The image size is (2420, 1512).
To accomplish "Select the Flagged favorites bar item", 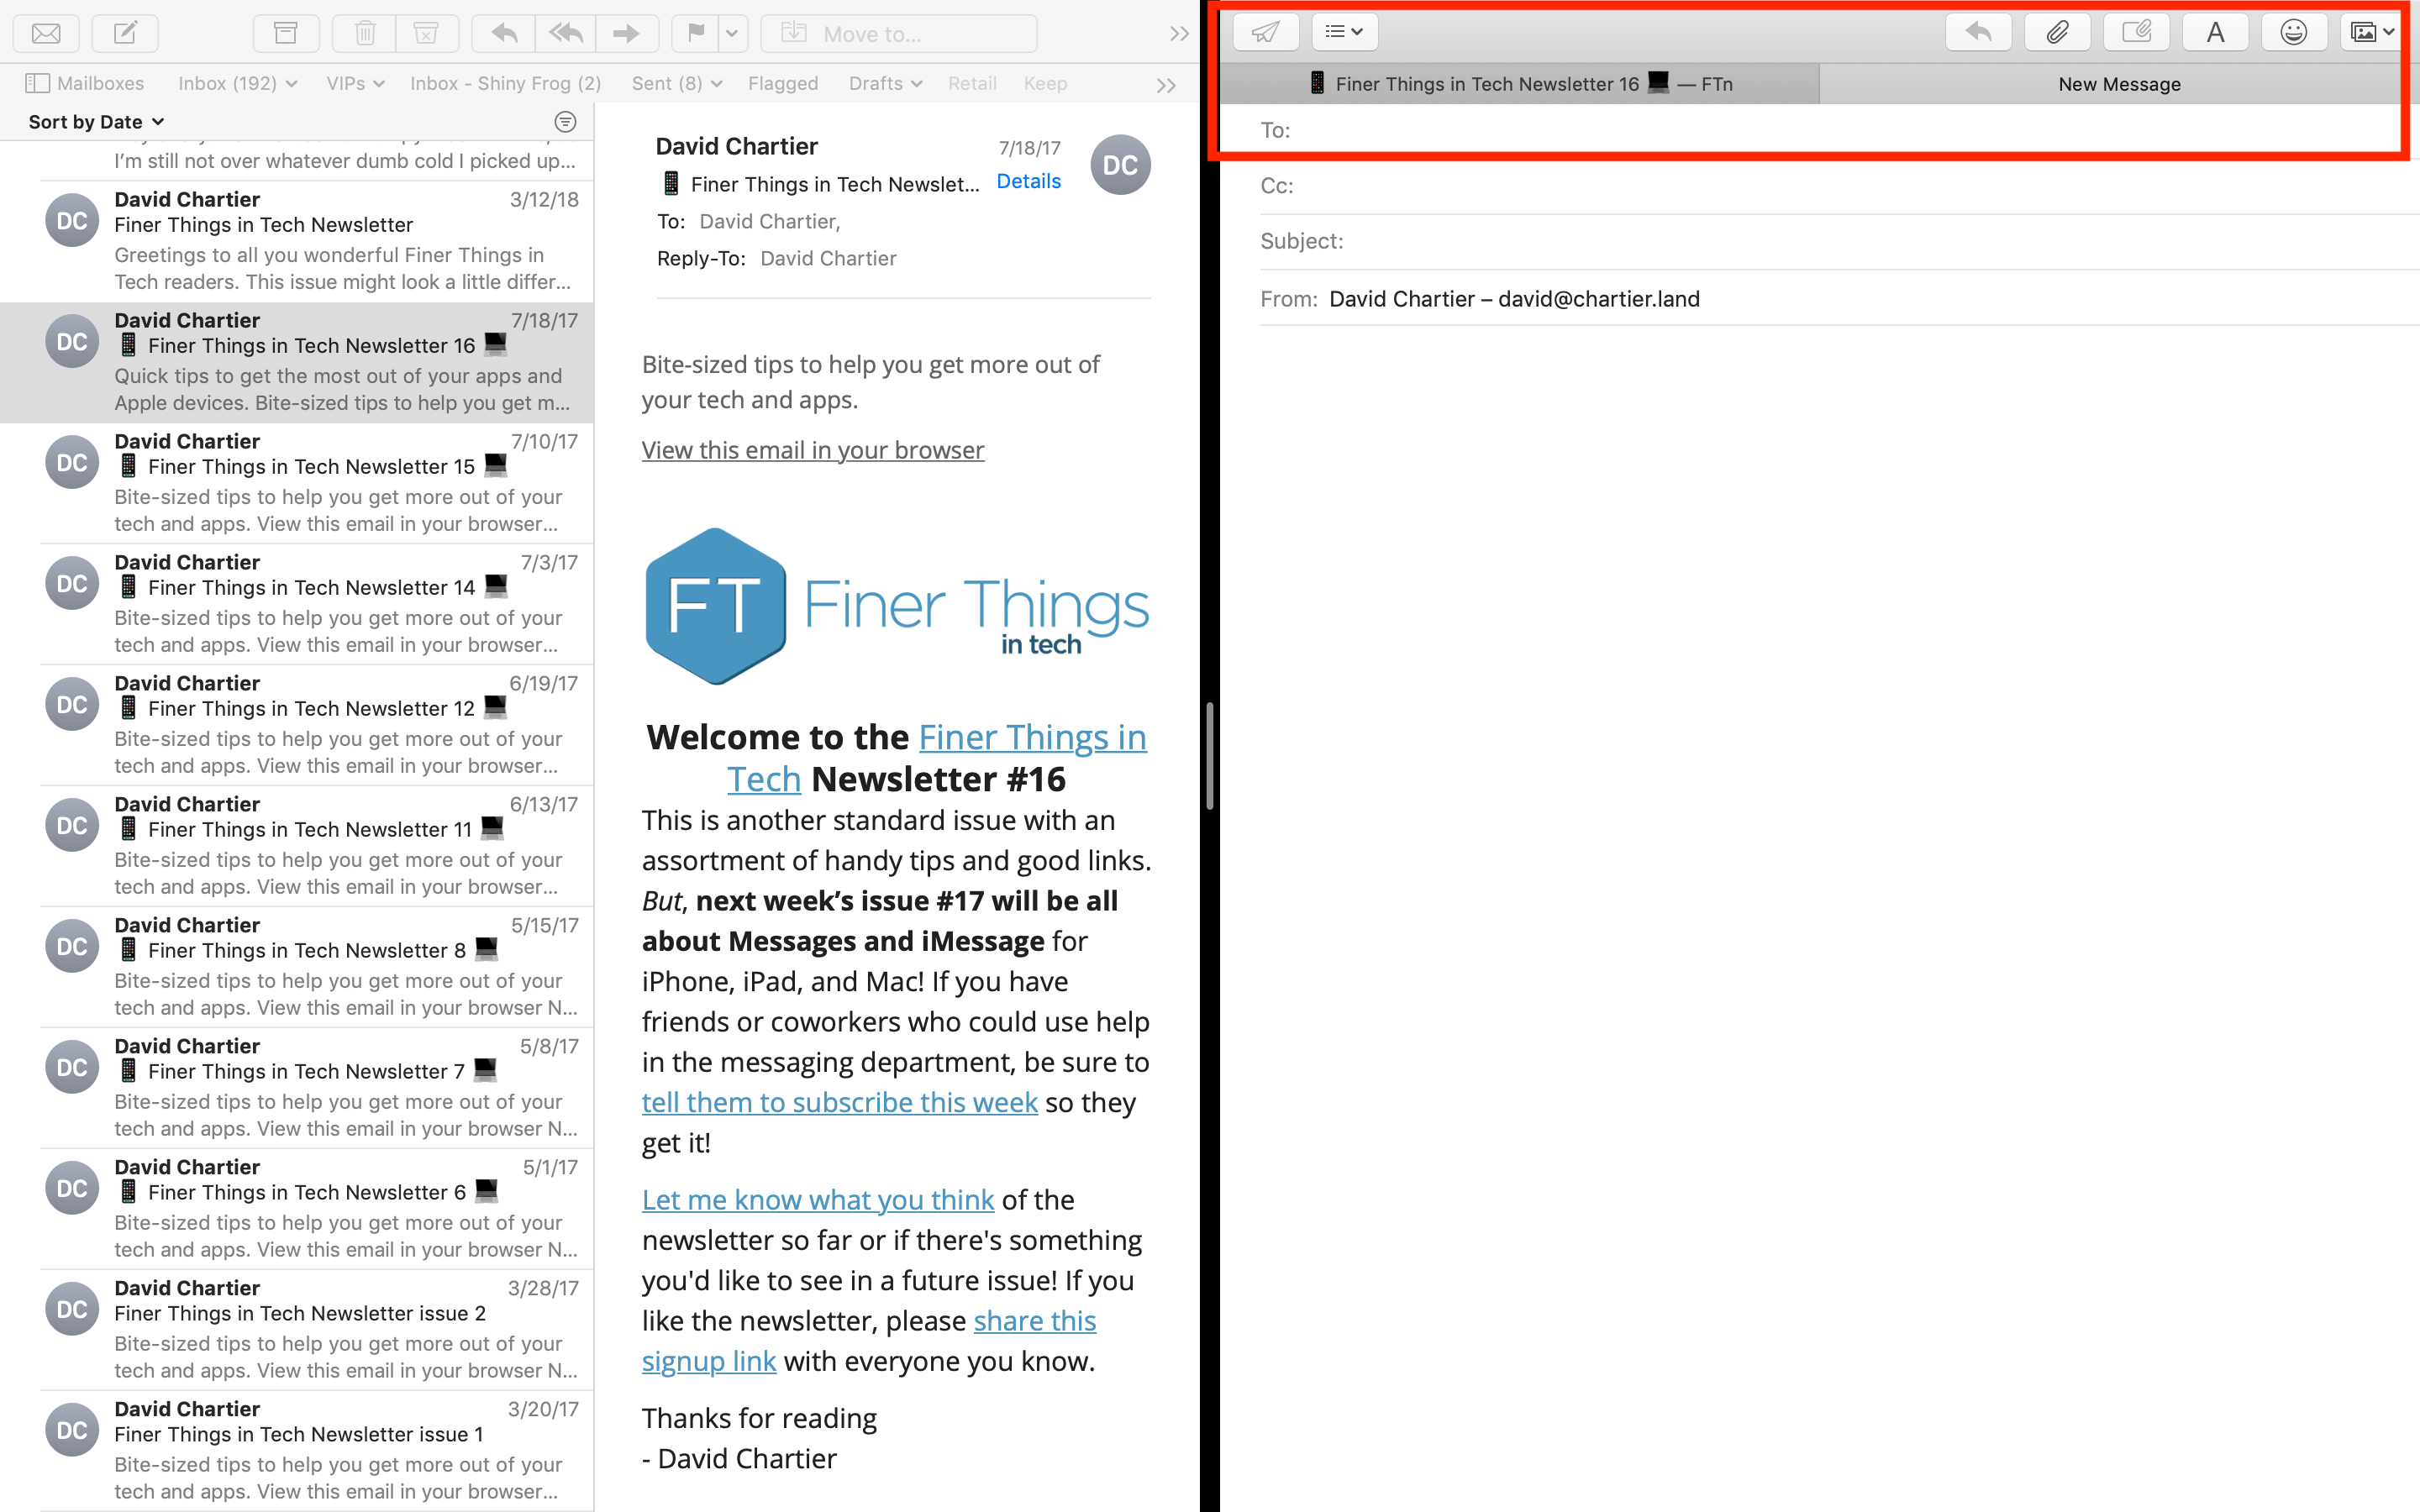I will pos(782,84).
